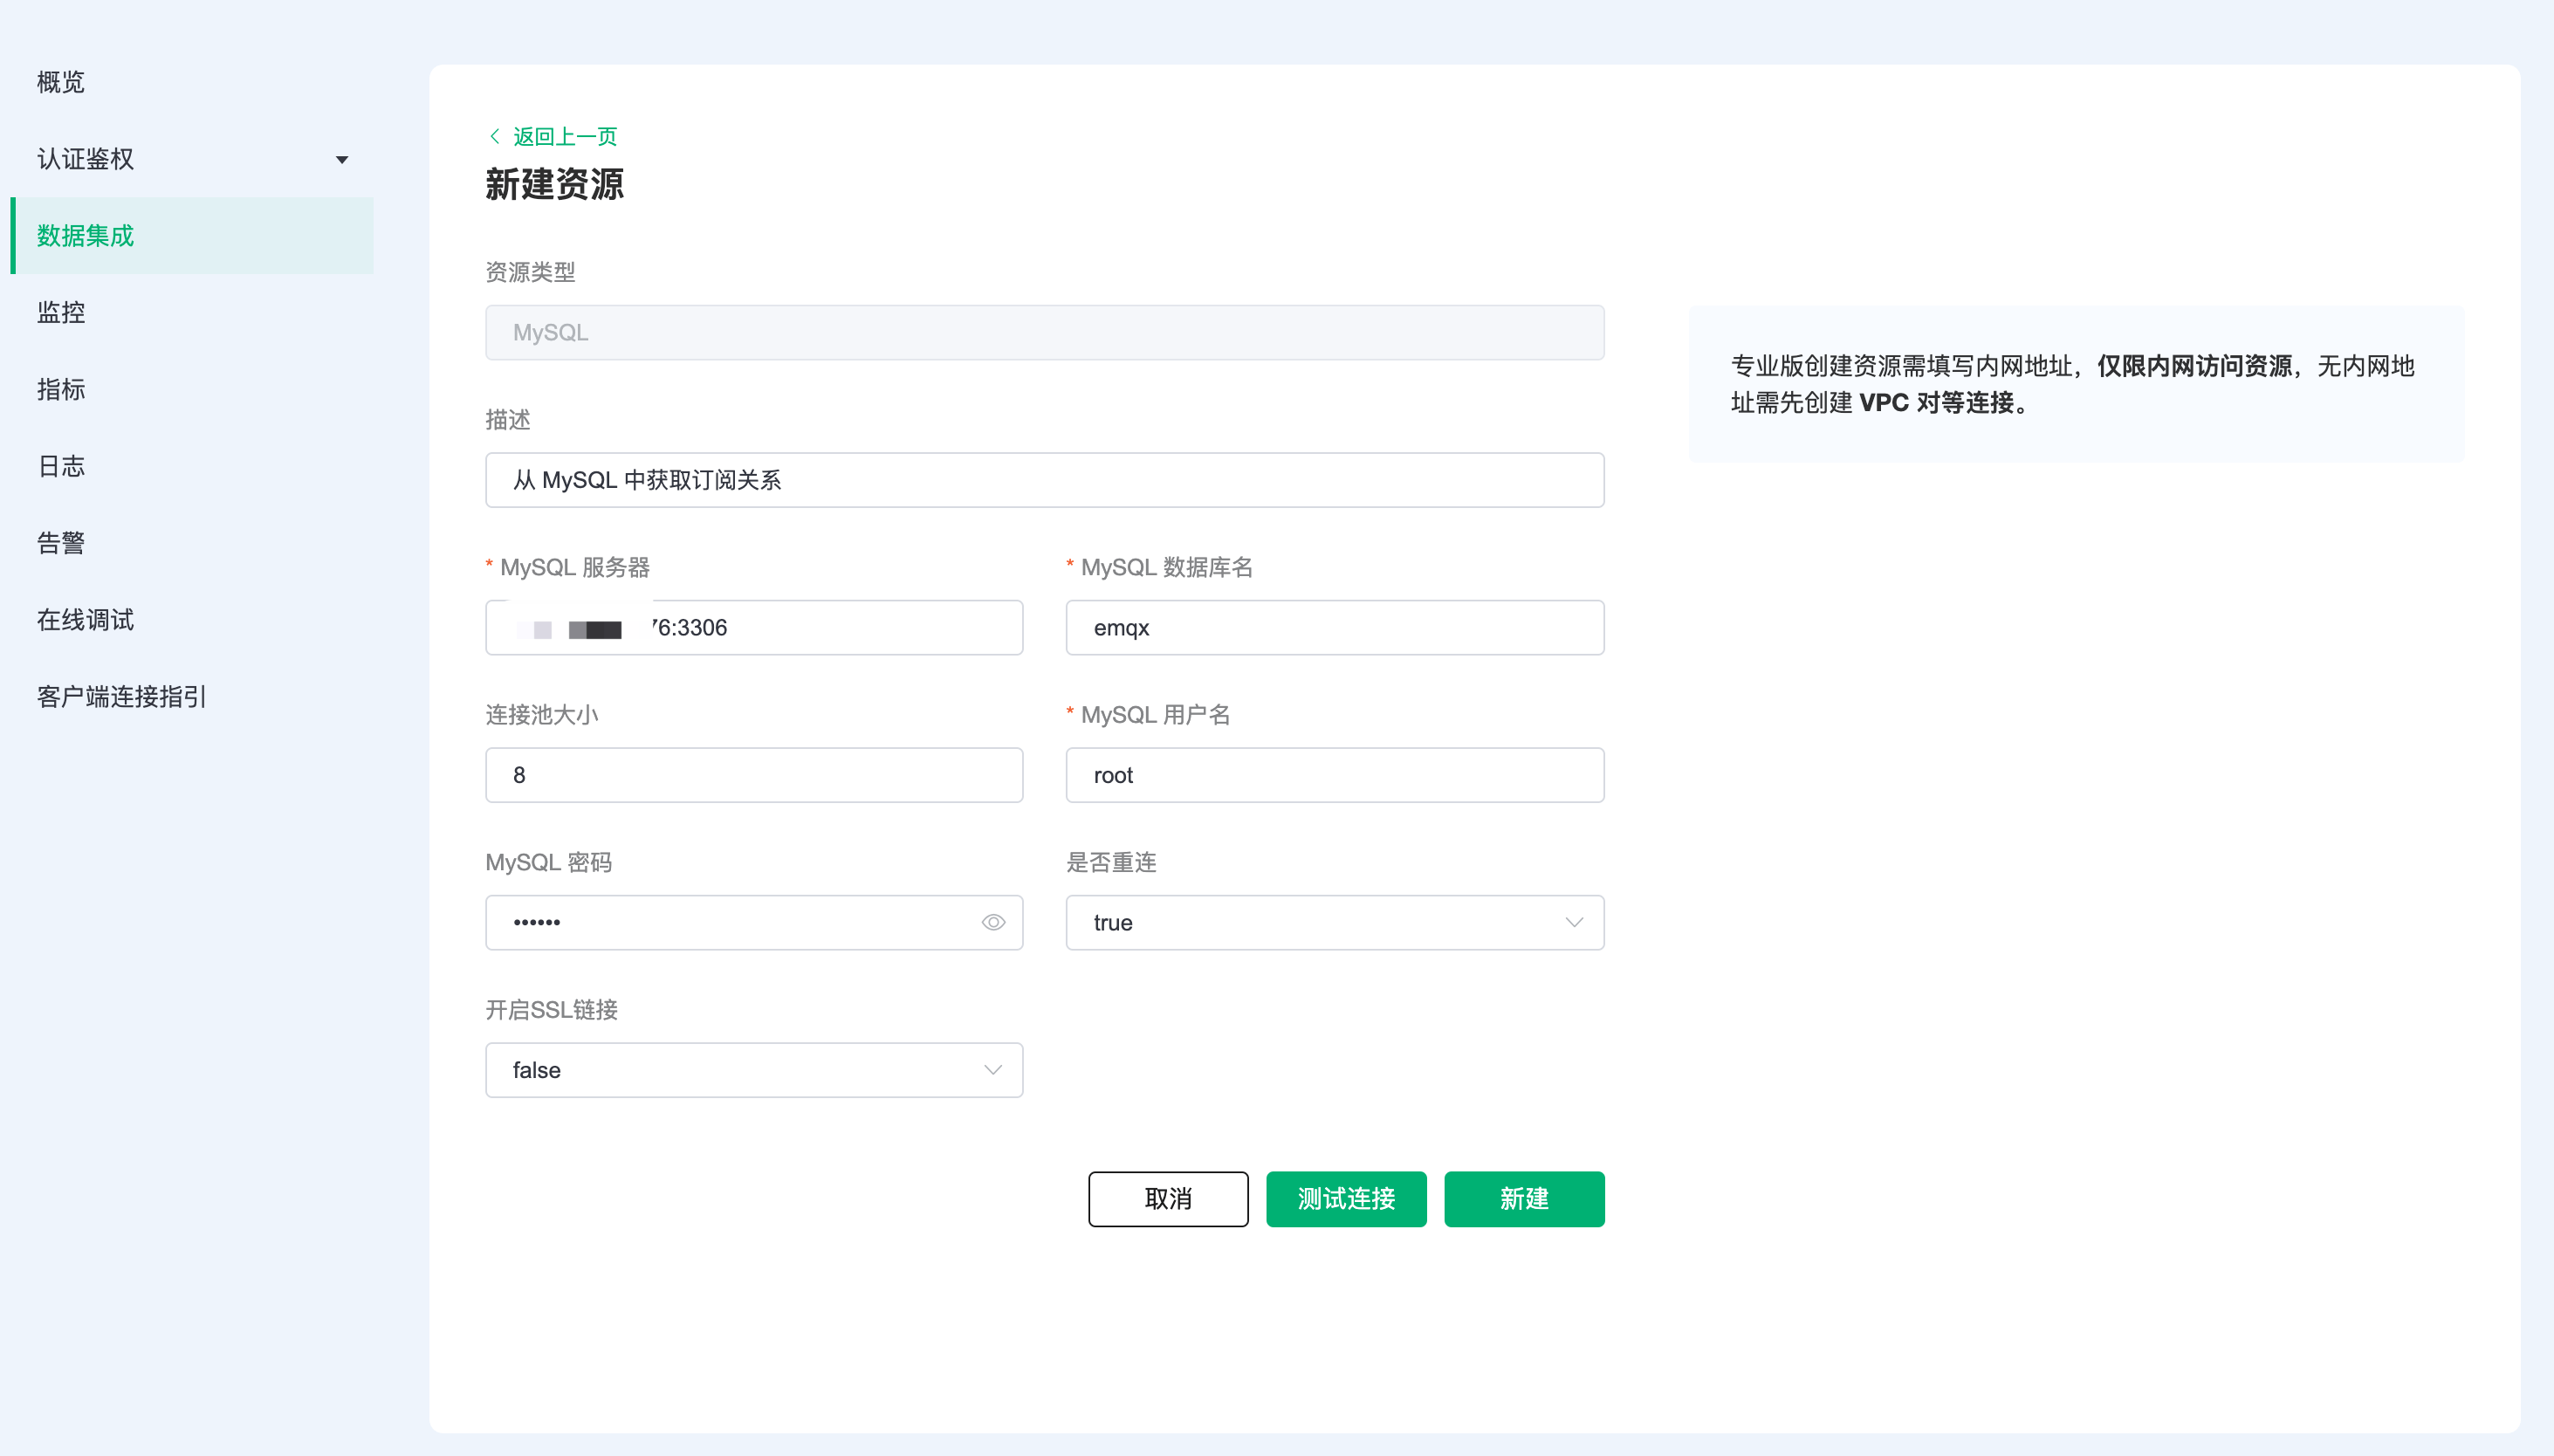
Task: Open 客户端连接指引 page
Action: click(122, 697)
